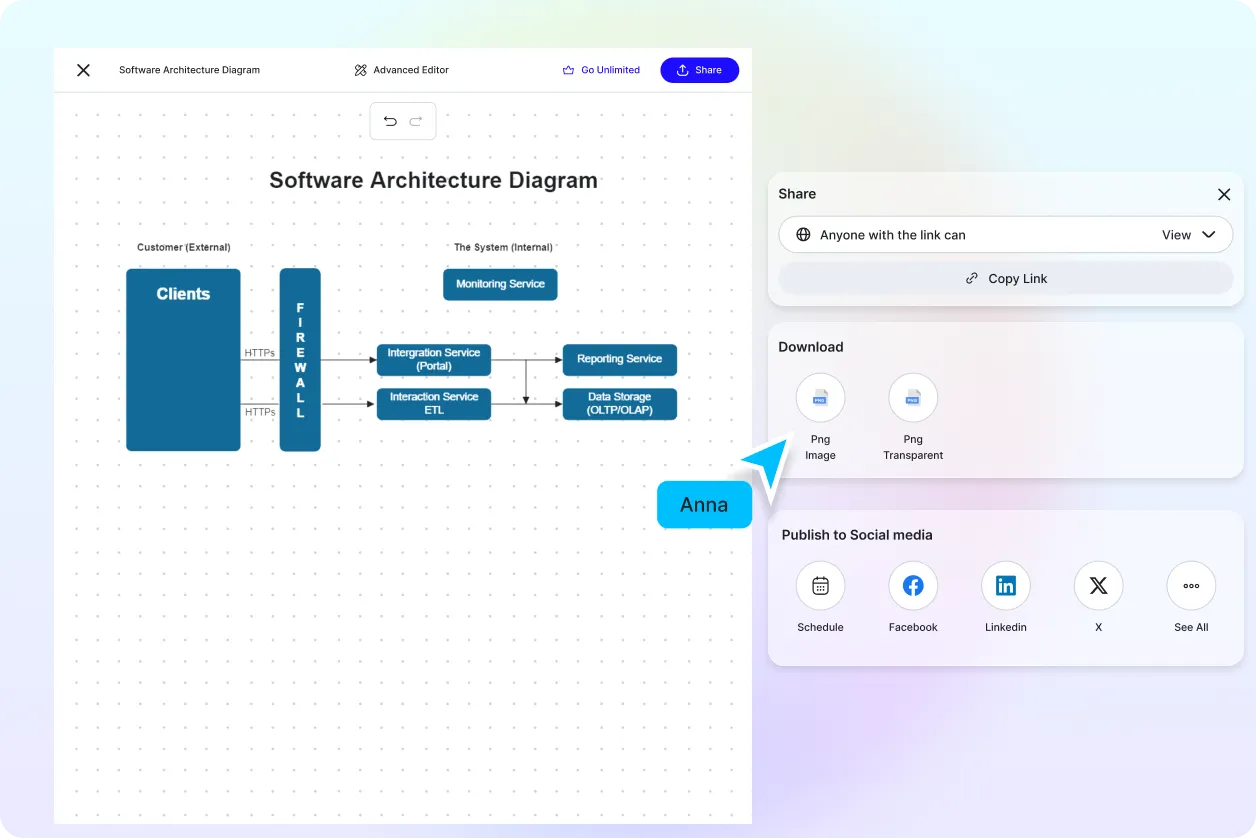Copy the share link
Viewport: 1256px width, 838px height.
tap(1006, 279)
